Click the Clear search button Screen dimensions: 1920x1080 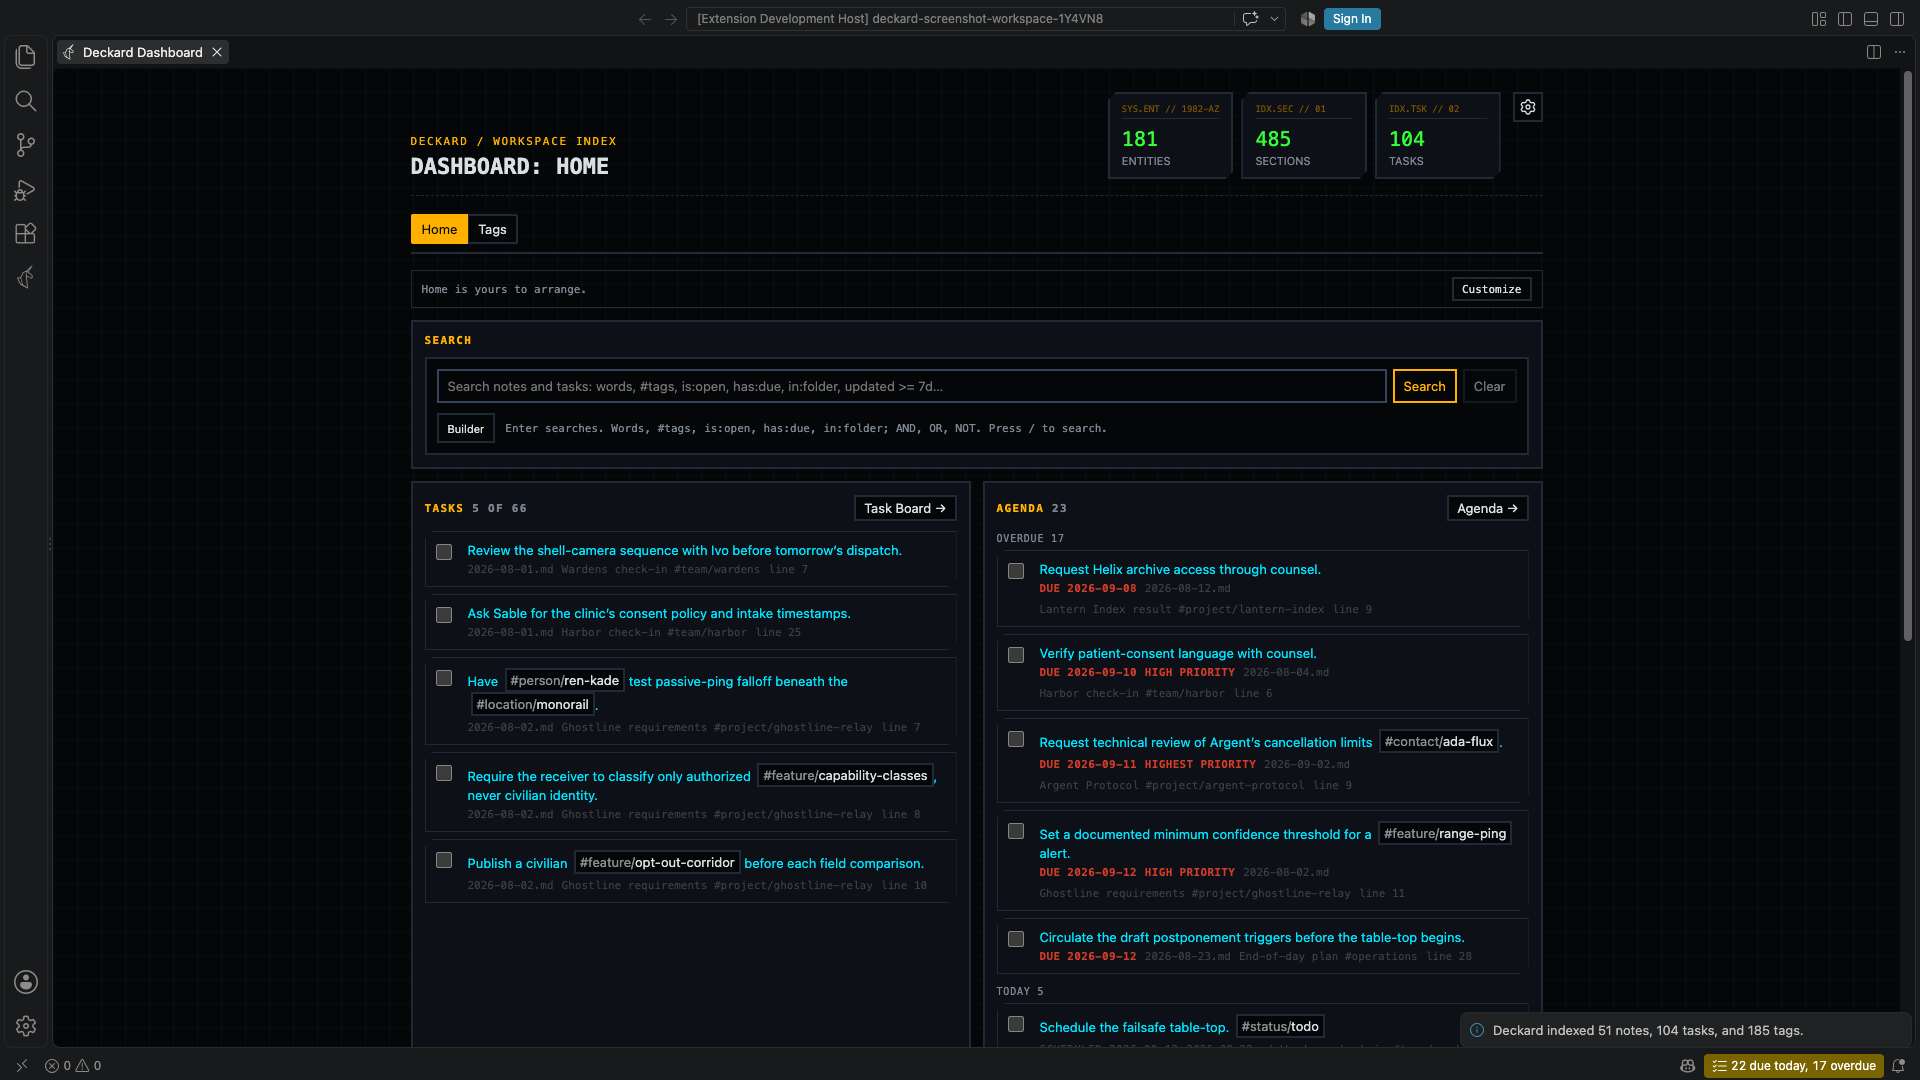click(1489, 386)
